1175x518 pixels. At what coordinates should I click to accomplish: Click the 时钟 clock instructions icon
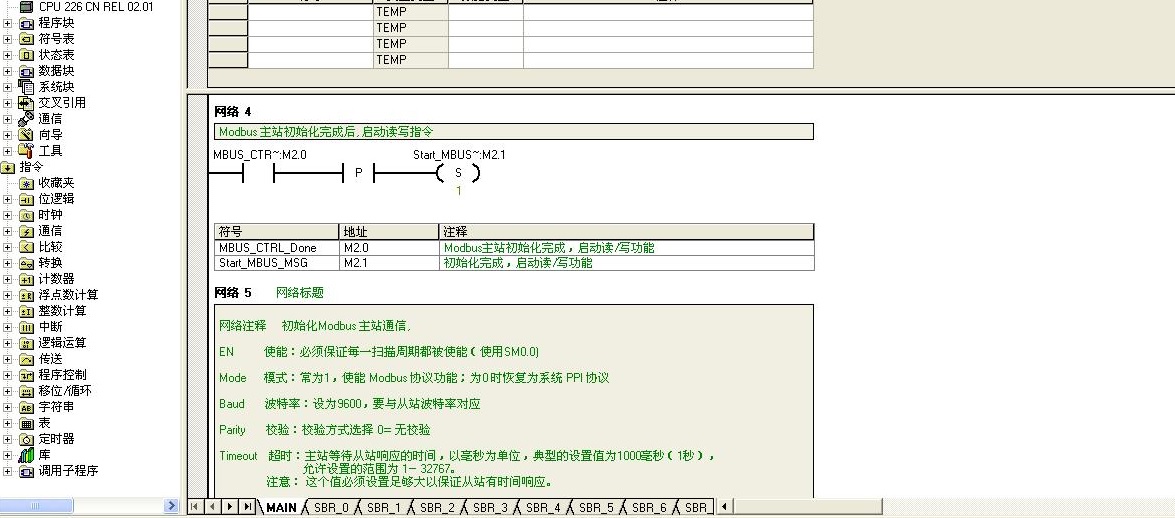point(26,215)
